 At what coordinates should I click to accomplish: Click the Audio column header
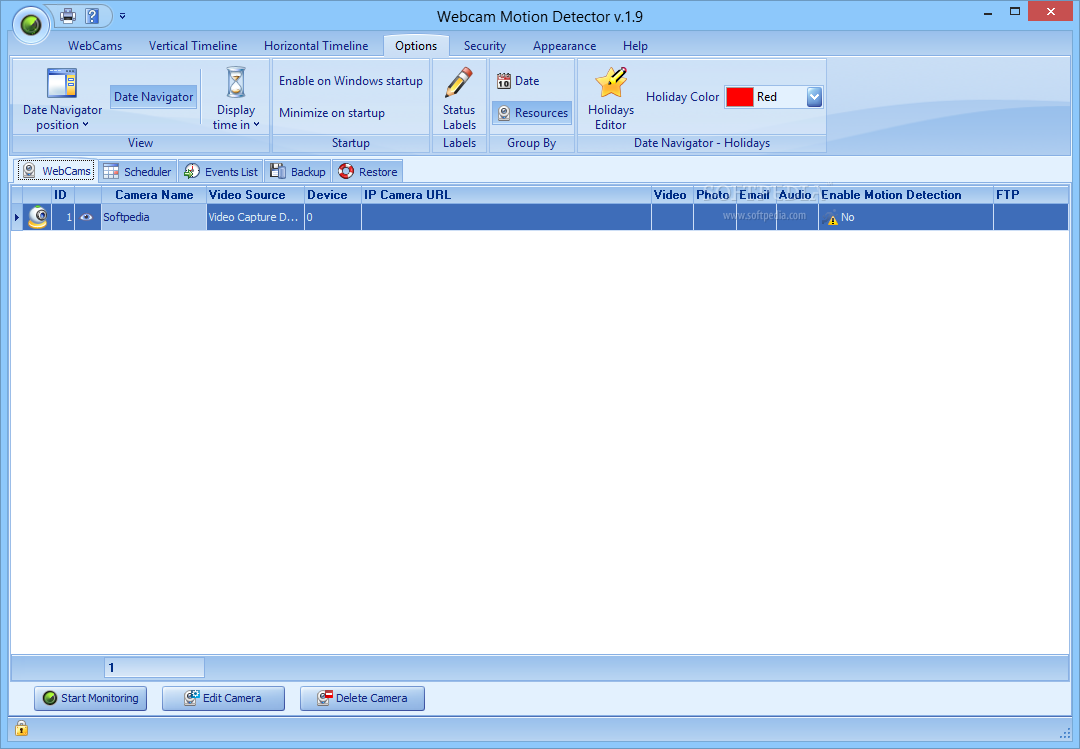(797, 195)
